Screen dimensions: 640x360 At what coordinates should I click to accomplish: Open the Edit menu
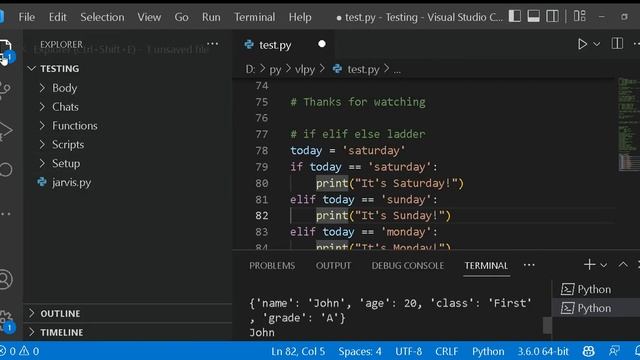(58, 17)
